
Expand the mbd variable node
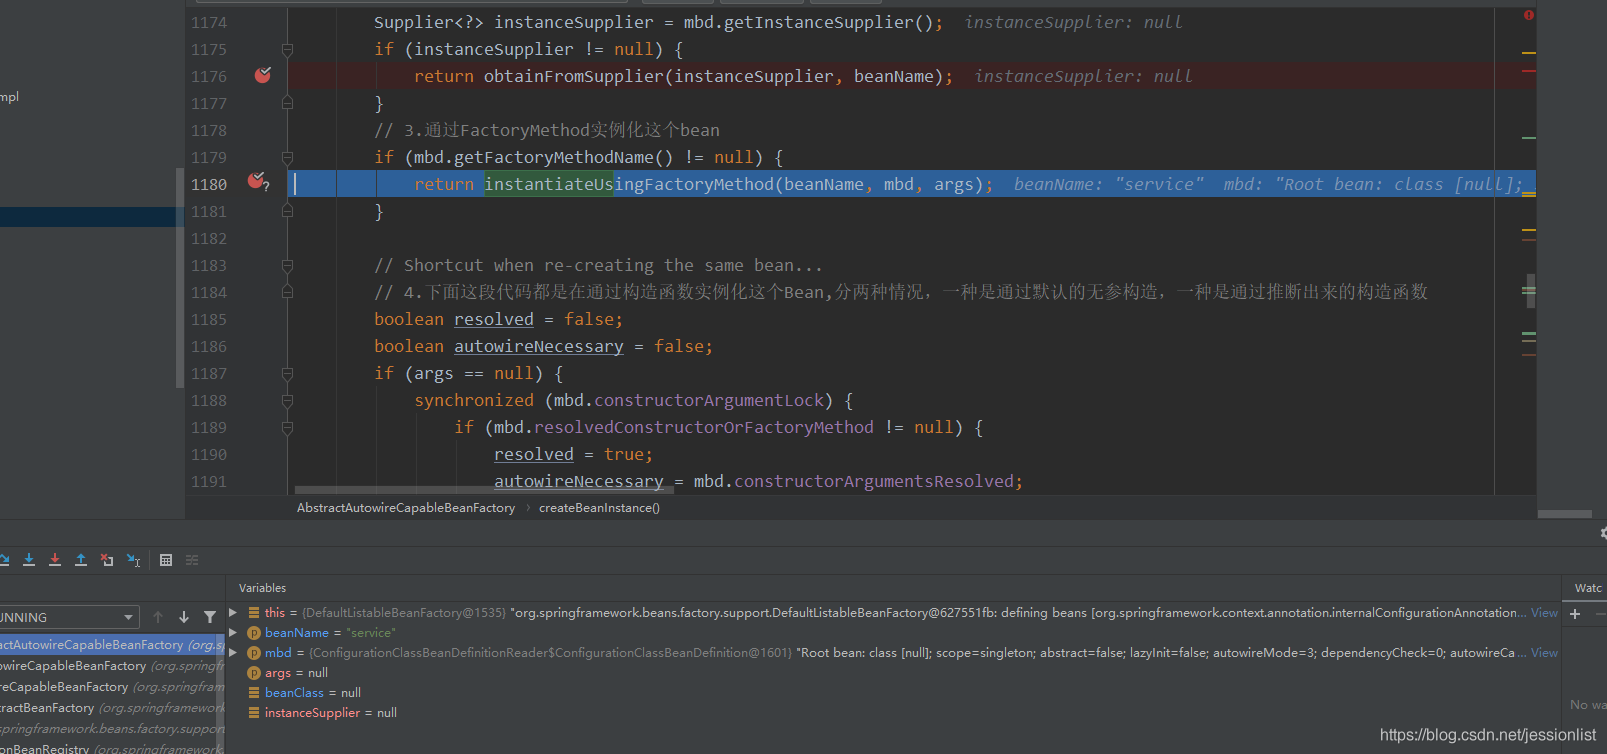(233, 652)
